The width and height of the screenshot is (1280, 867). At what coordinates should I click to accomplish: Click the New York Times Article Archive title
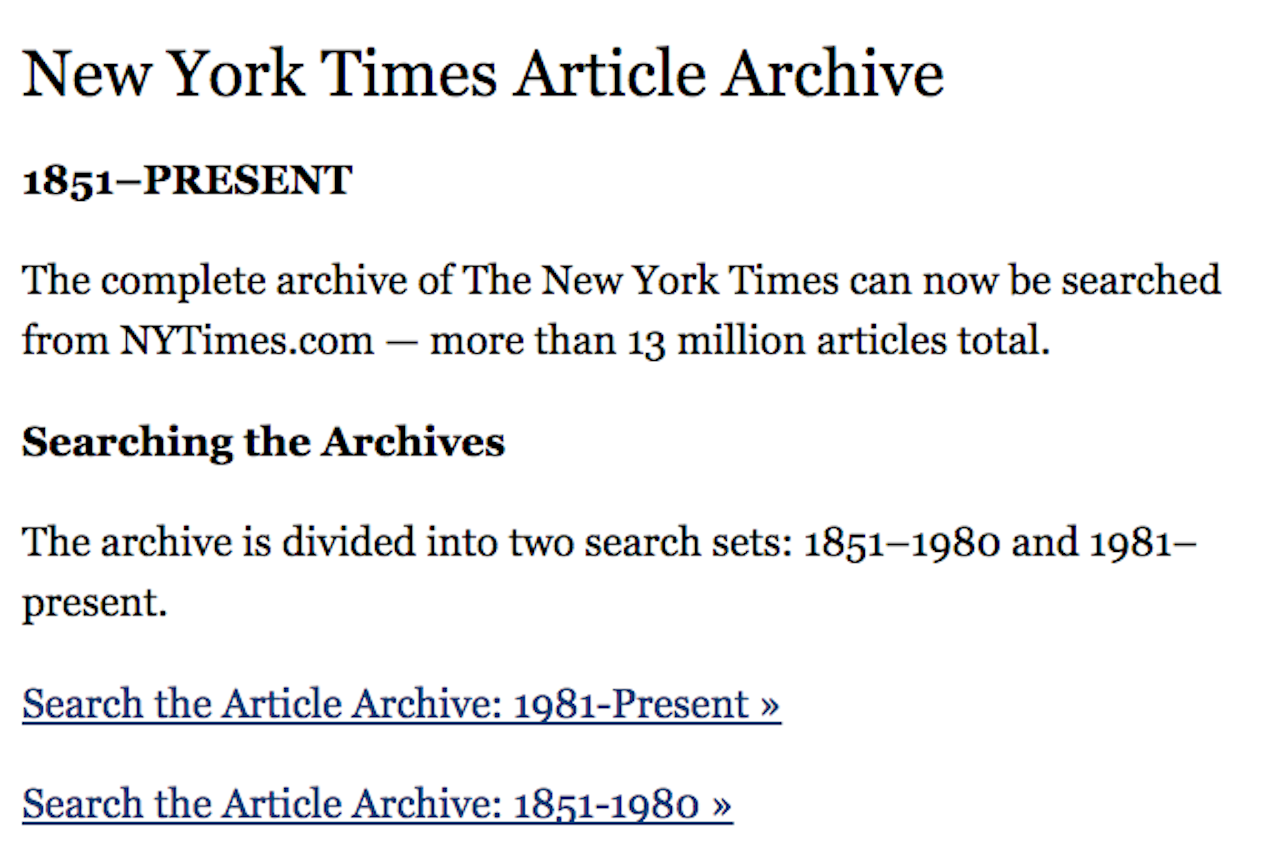click(482, 74)
